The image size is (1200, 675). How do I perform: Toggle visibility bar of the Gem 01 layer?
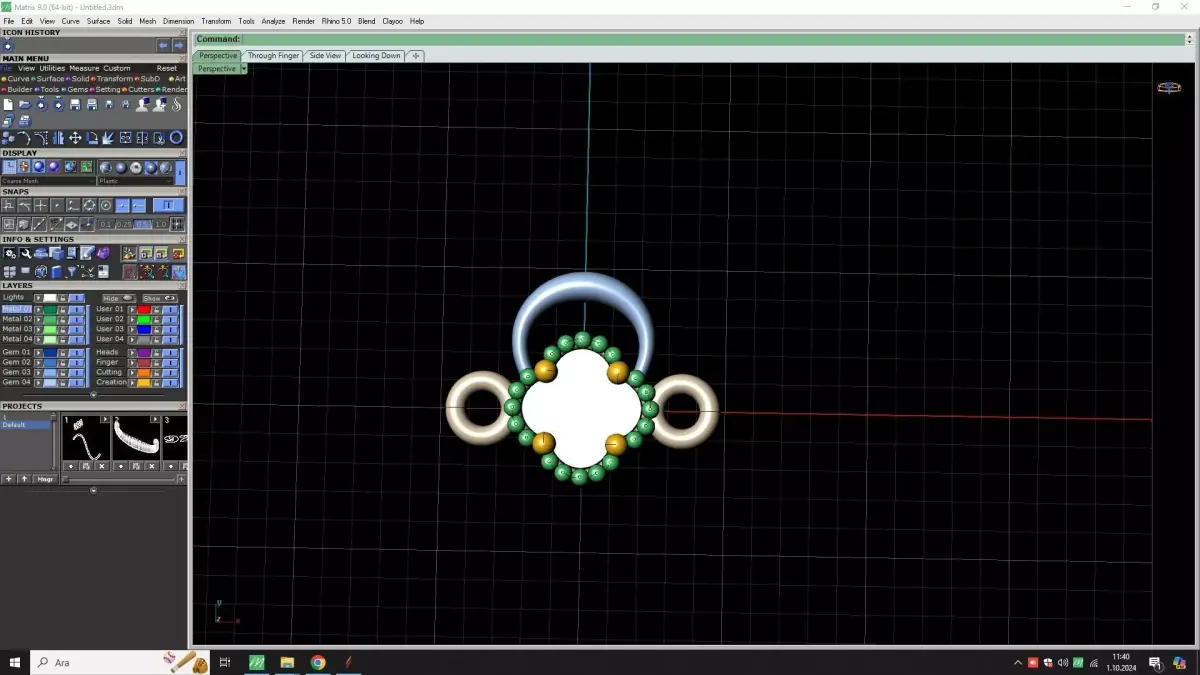point(76,353)
